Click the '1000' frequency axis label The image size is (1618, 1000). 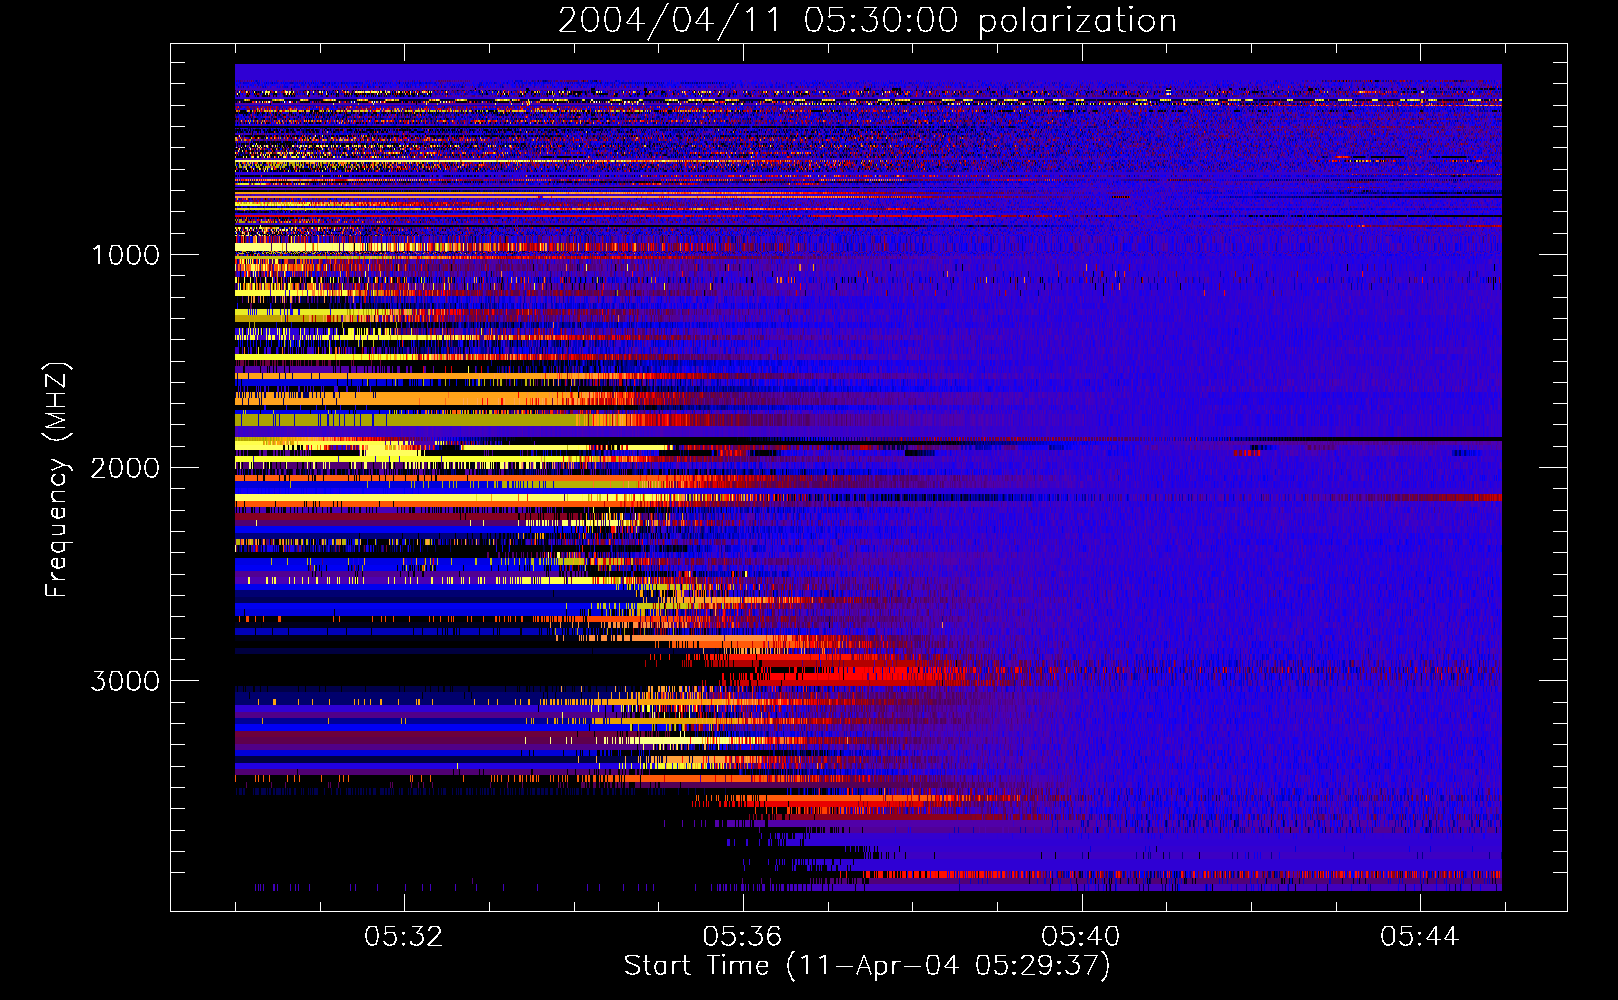point(125,255)
